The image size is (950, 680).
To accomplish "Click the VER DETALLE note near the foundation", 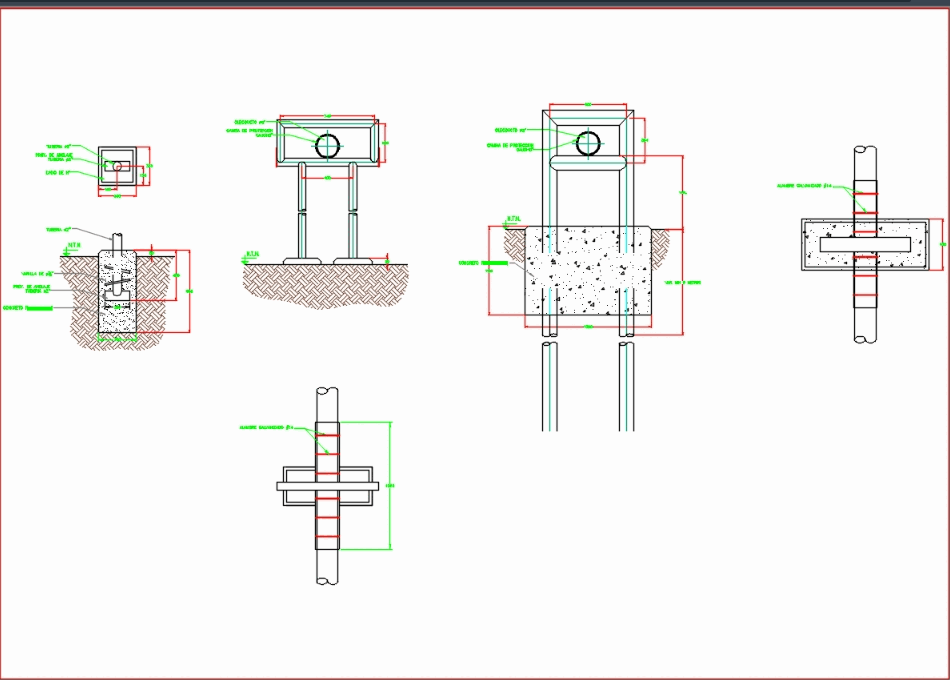I will click(681, 281).
